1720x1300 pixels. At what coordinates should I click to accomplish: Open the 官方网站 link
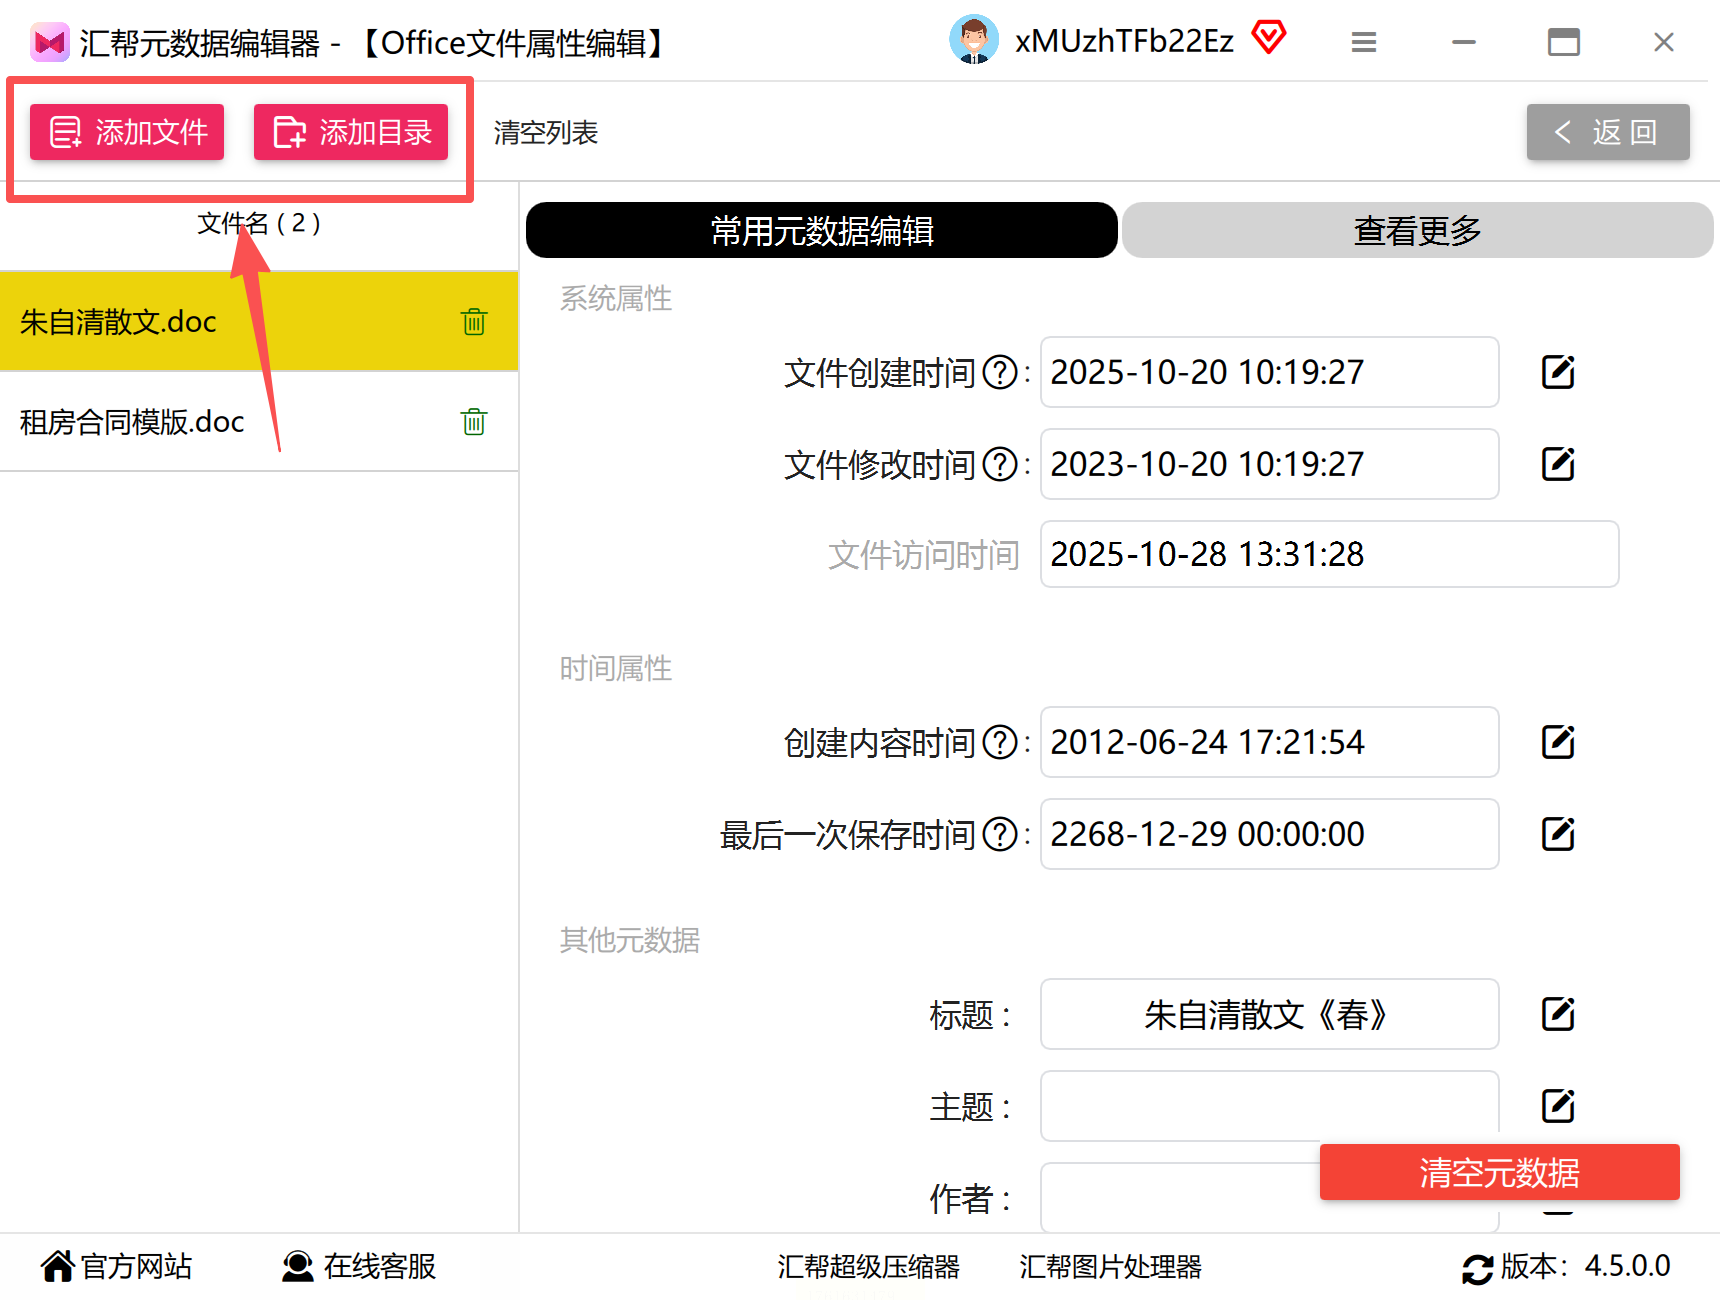116,1266
